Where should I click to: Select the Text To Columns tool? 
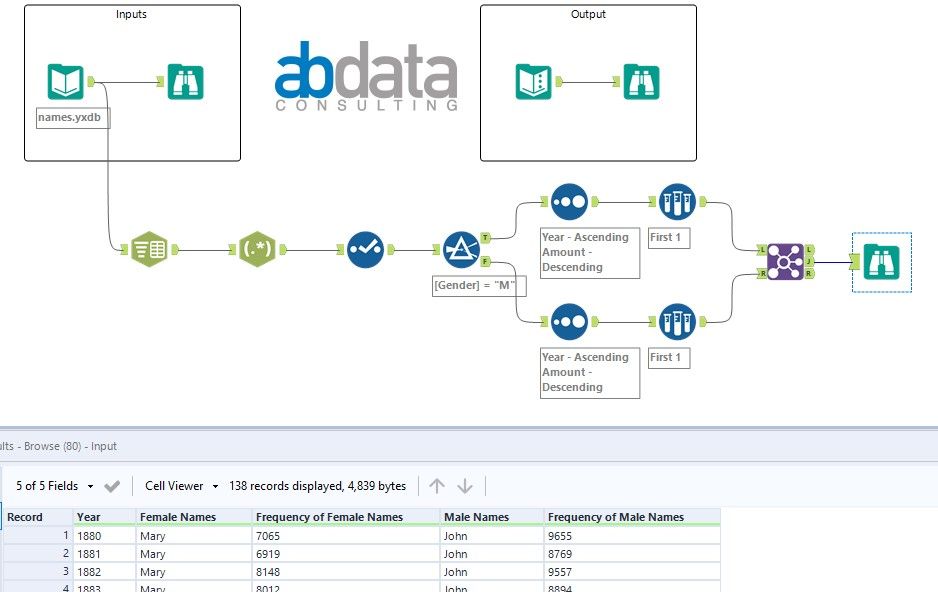[149, 249]
